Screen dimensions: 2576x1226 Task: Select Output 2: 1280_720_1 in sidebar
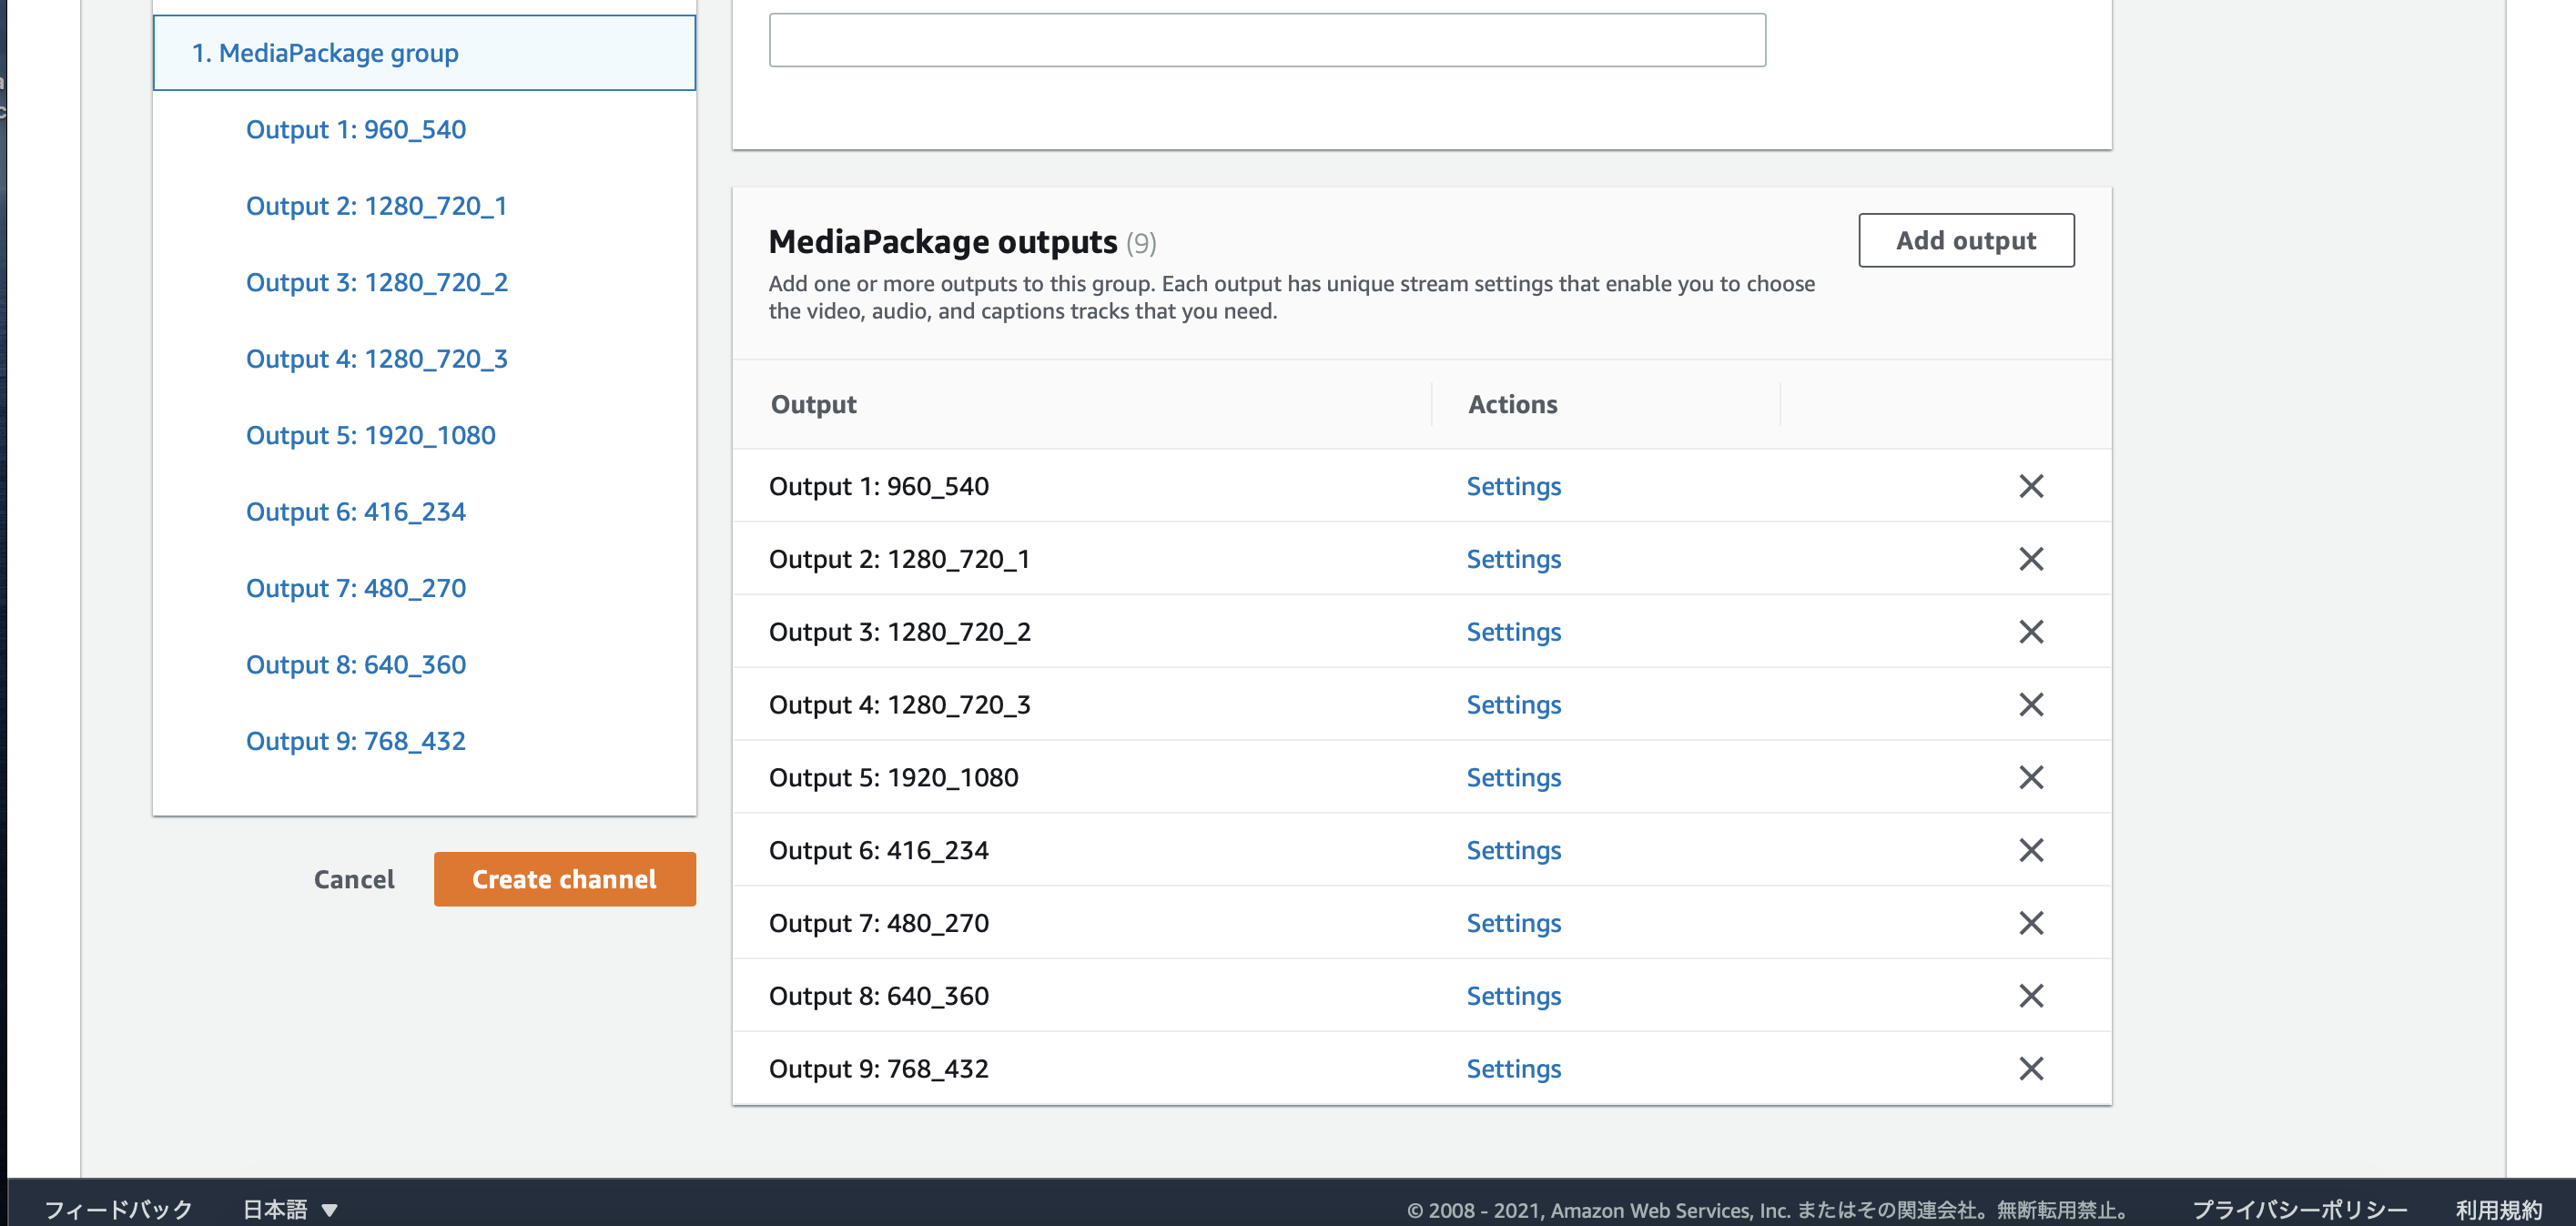click(x=376, y=206)
